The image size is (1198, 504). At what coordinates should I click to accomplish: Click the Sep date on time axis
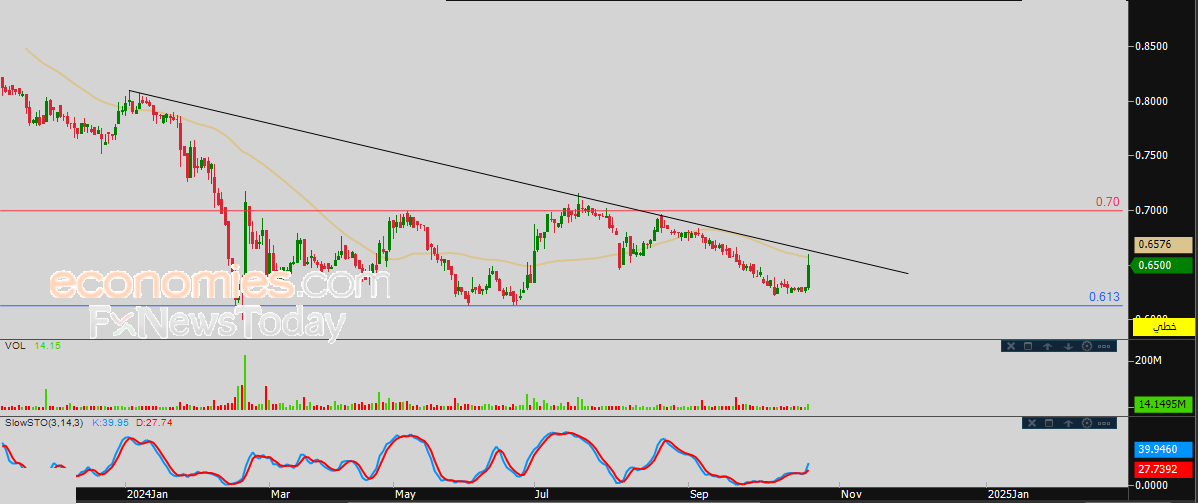tap(699, 495)
